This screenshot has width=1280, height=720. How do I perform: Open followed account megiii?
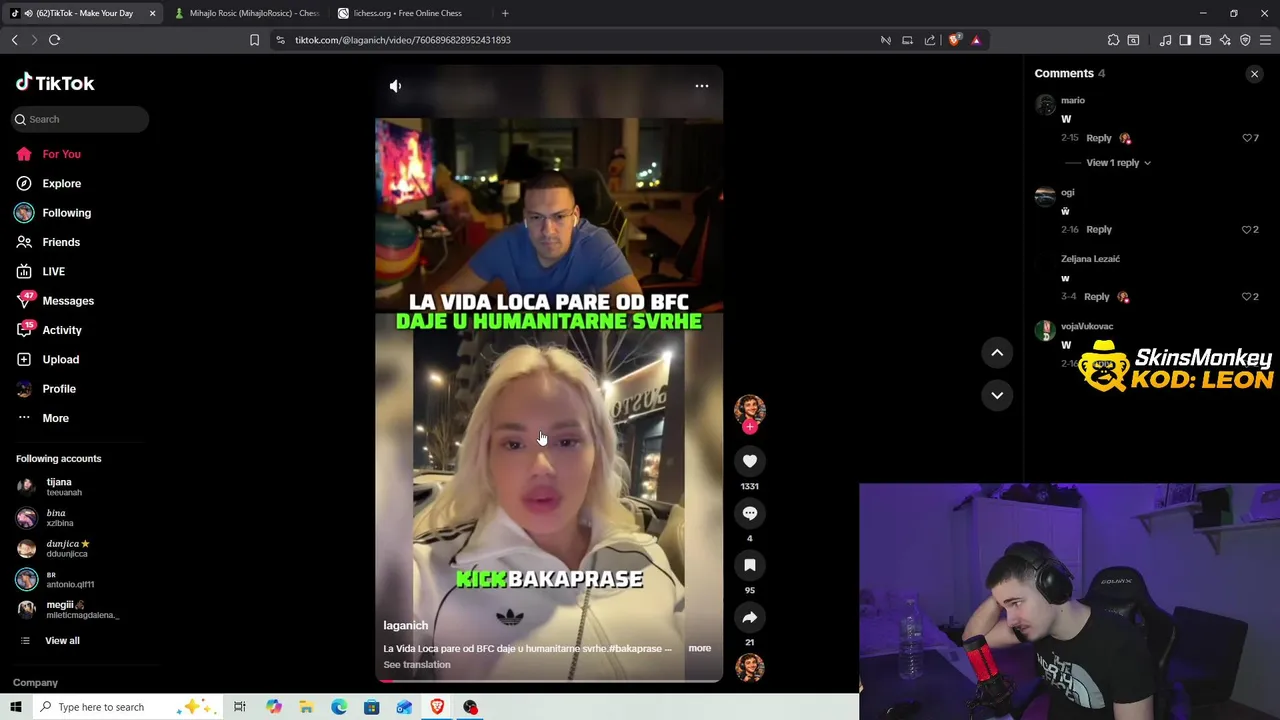(82, 610)
